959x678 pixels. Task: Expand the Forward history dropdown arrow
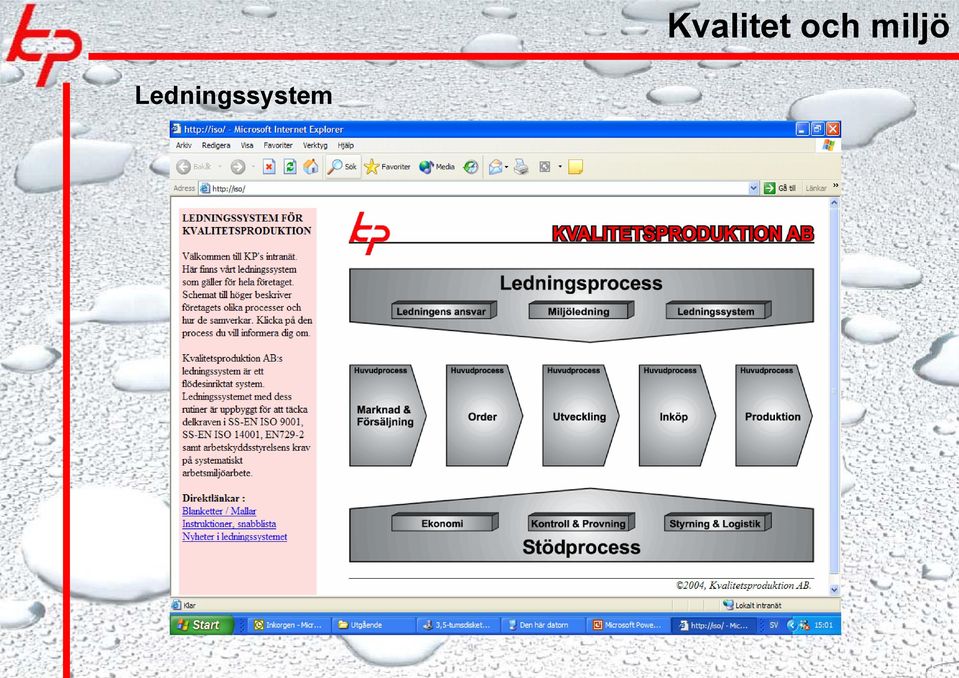tap(253, 167)
